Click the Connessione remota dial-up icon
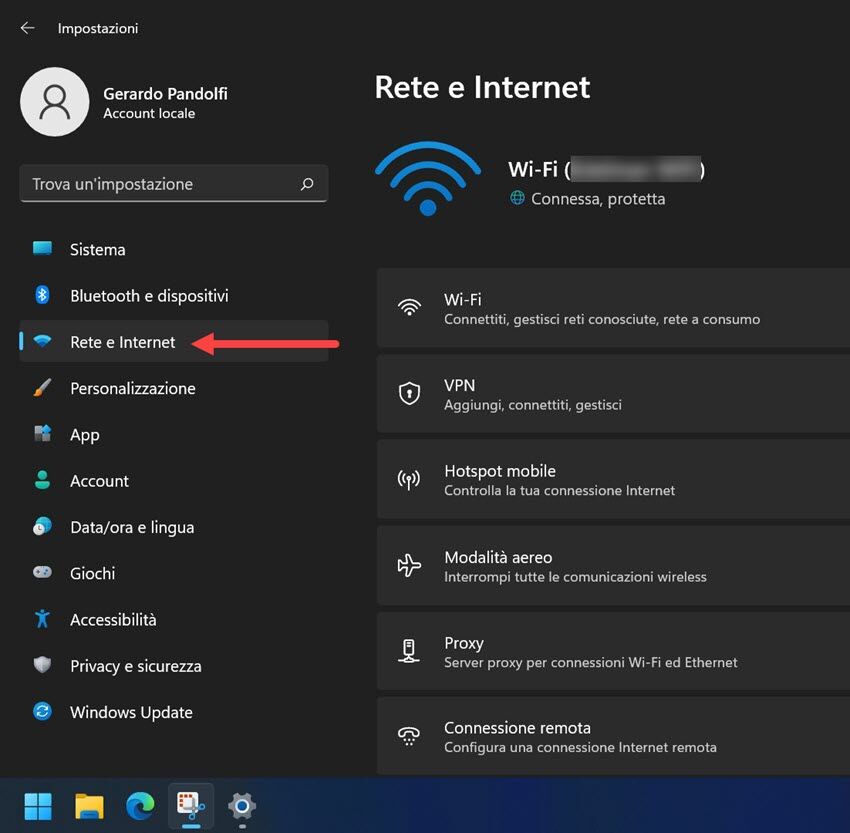Viewport: 850px width, 833px height. coord(409,736)
